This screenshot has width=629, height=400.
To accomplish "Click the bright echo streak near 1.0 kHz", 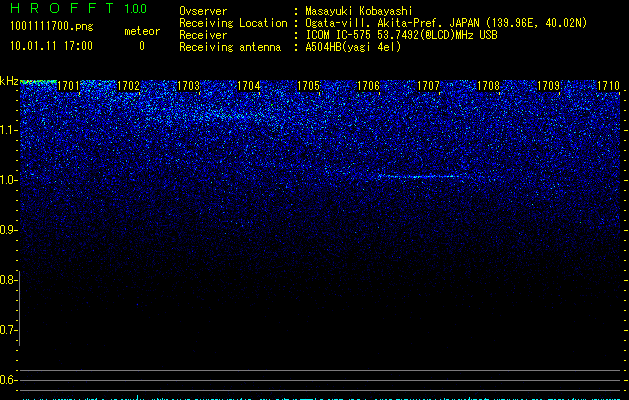I will tap(421, 176).
